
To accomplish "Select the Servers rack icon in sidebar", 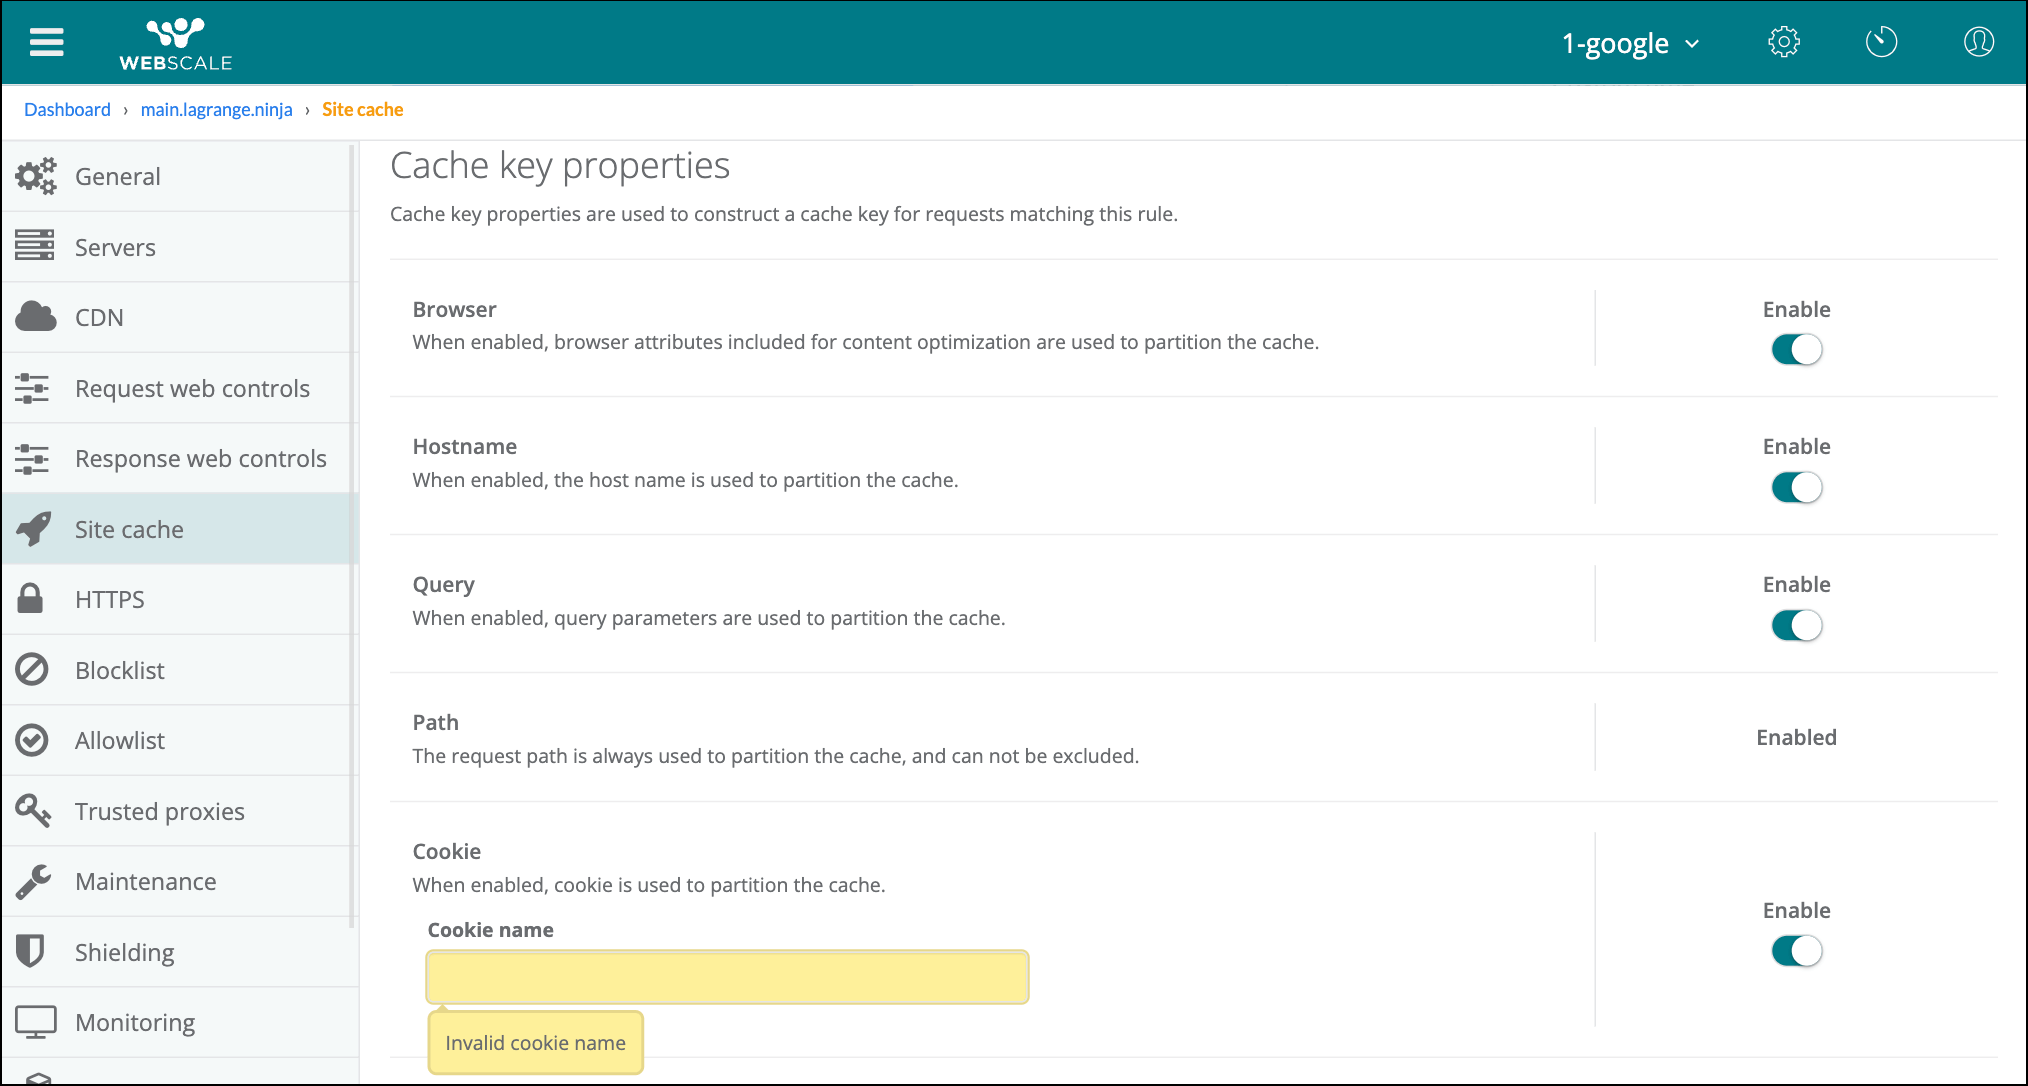I will pos(34,246).
